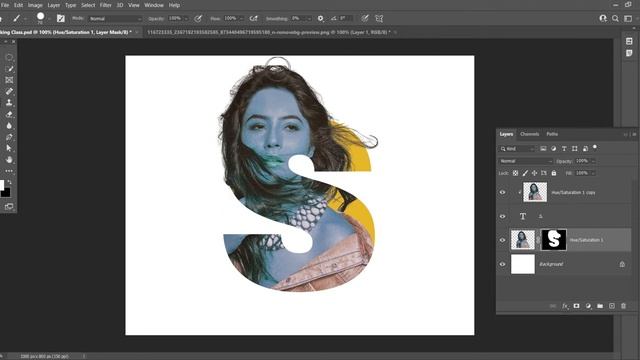Select the Clone Stamp tool
Screen dimensions: 640x360
click(9, 103)
